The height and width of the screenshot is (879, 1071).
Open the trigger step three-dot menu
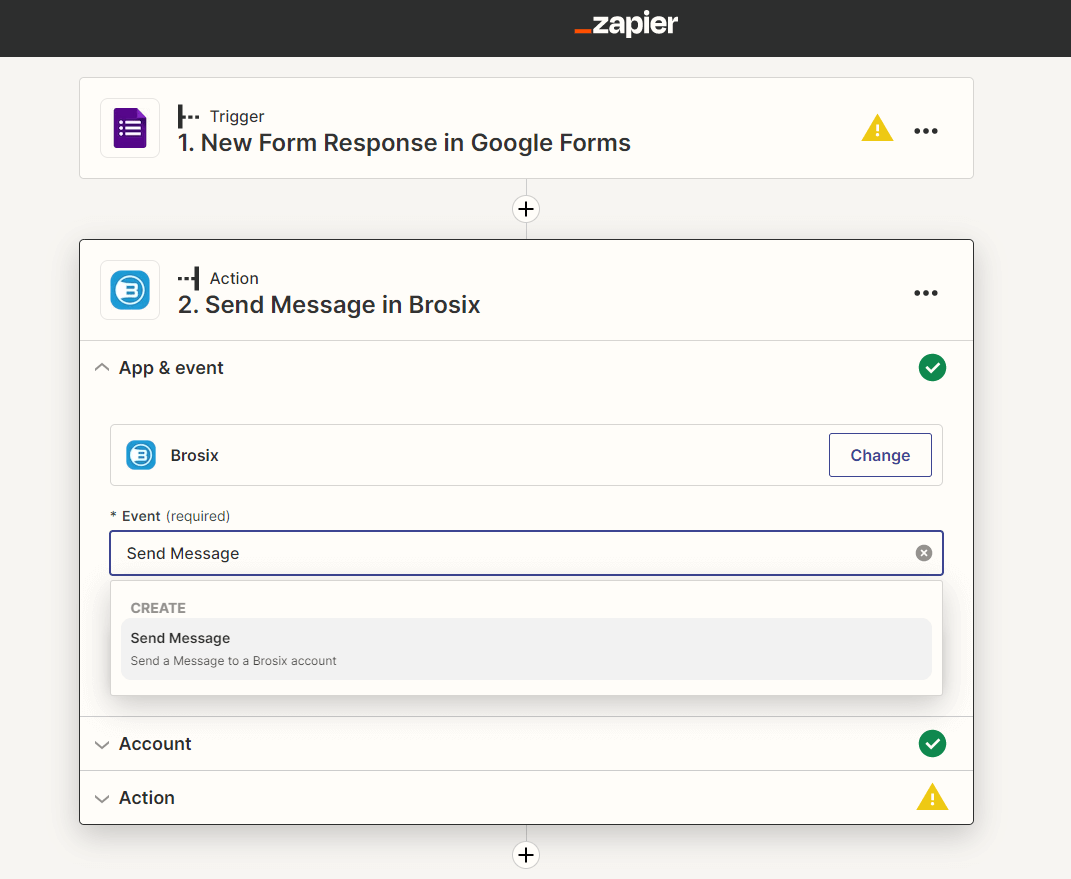click(x=926, y=130)
